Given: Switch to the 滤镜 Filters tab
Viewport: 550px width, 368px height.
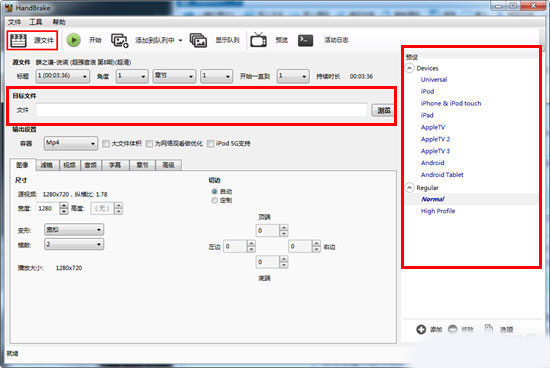Looking at the screenshot, I should [47, 165].
